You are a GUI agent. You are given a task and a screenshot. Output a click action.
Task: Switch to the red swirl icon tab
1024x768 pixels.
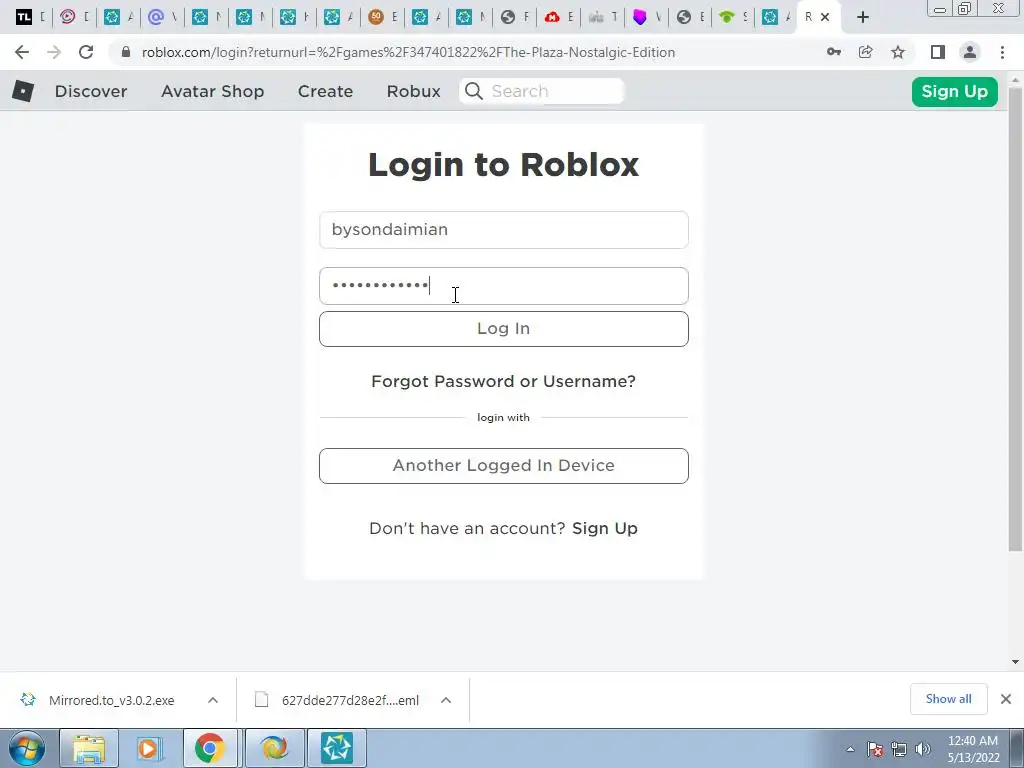tap(74, 18)
